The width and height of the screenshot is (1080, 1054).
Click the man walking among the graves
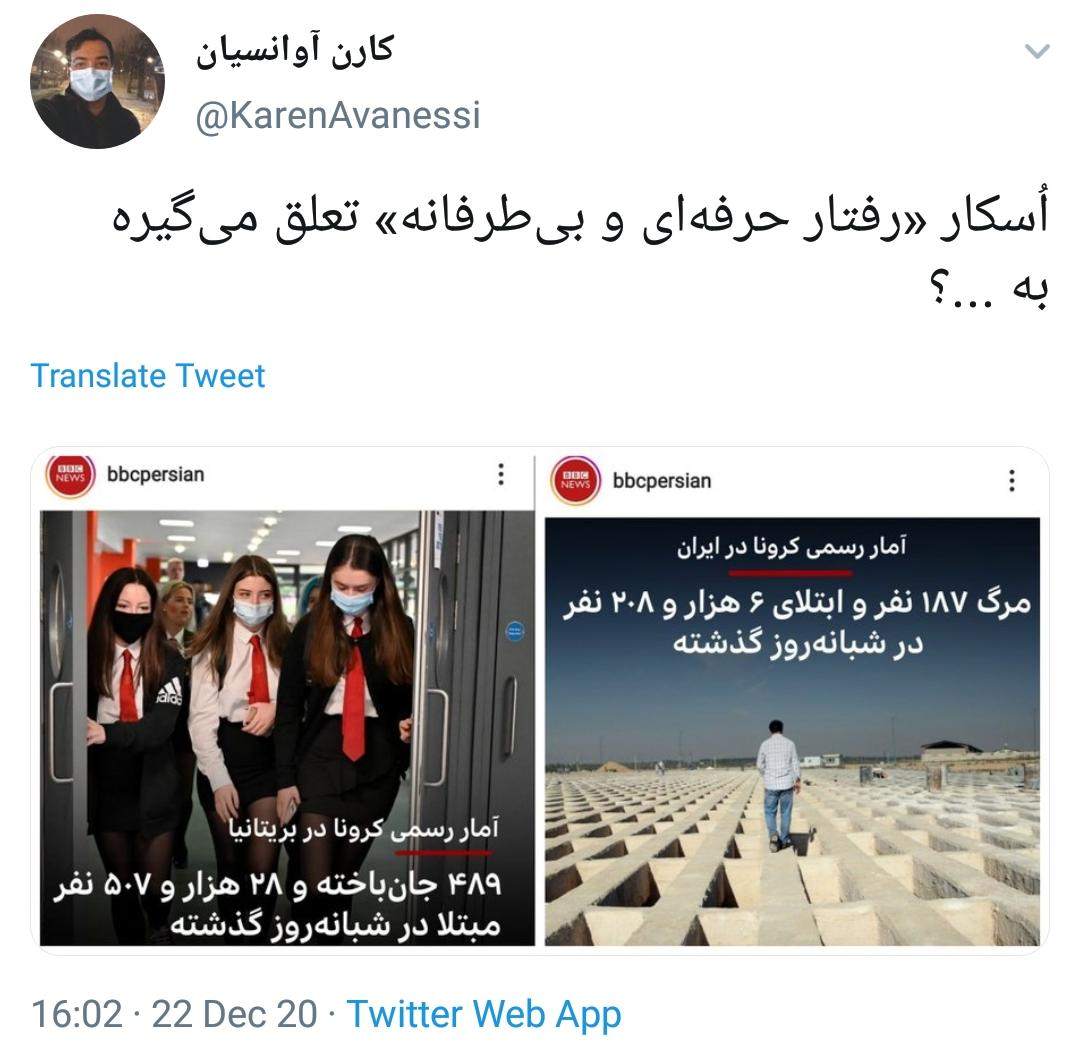pos(778,785)
